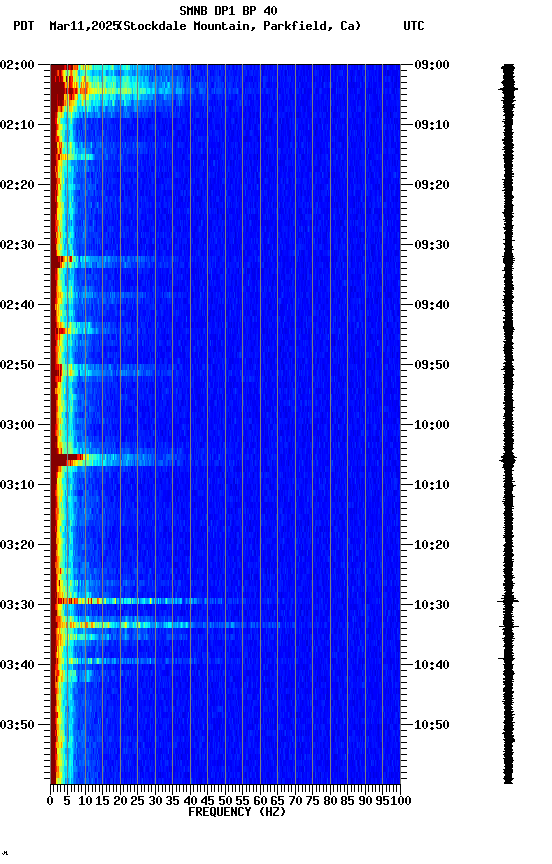Click the seismogram spike near 10:30 UTC
This screenshot has height=864, width=552.
click(x=508, y=601)
